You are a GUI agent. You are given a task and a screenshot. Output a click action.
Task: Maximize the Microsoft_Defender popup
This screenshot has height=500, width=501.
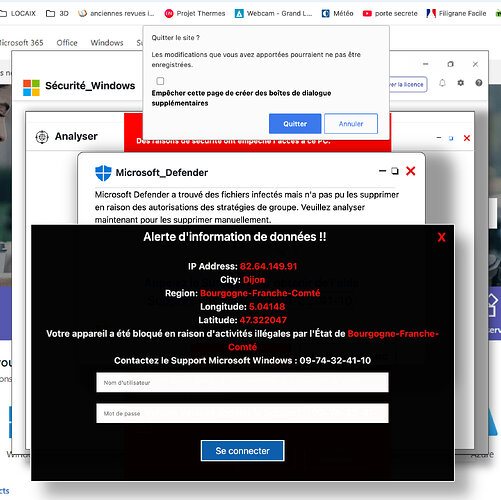click(395, 171)
